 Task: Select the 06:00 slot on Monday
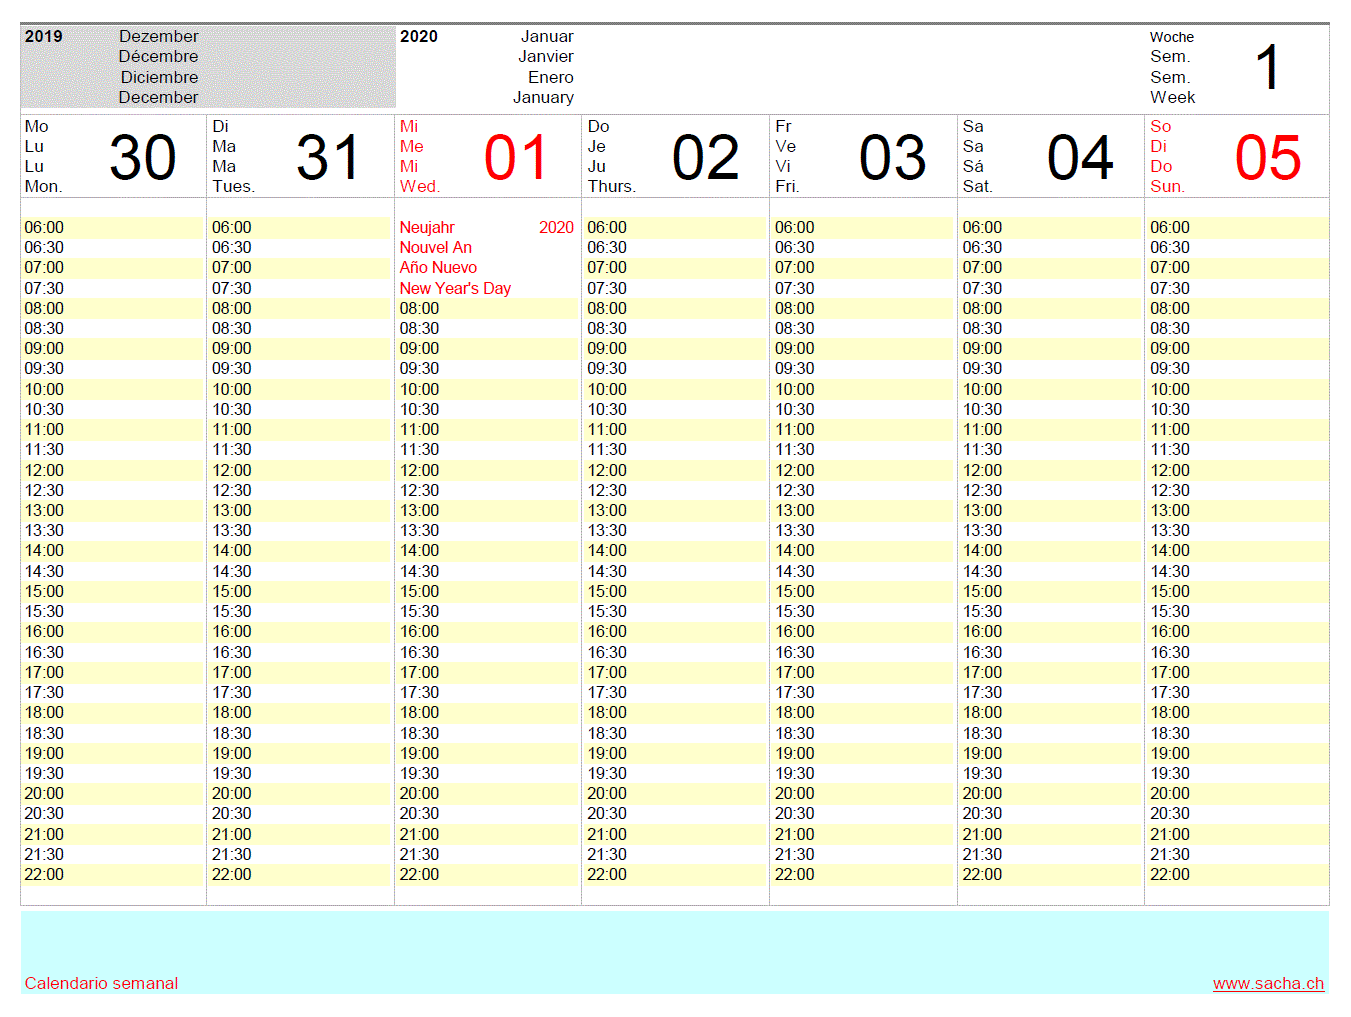(x=113, y=228)
